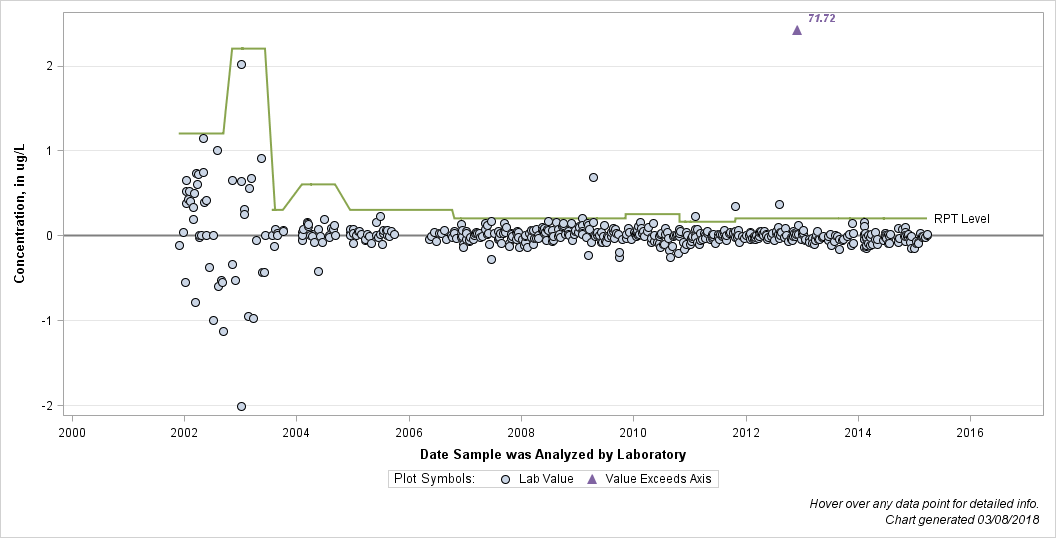The width and height of the screenshot is (1056, 538).
Task: Click the 2000 x-axis tick label
Action: [x=72, y=433]
